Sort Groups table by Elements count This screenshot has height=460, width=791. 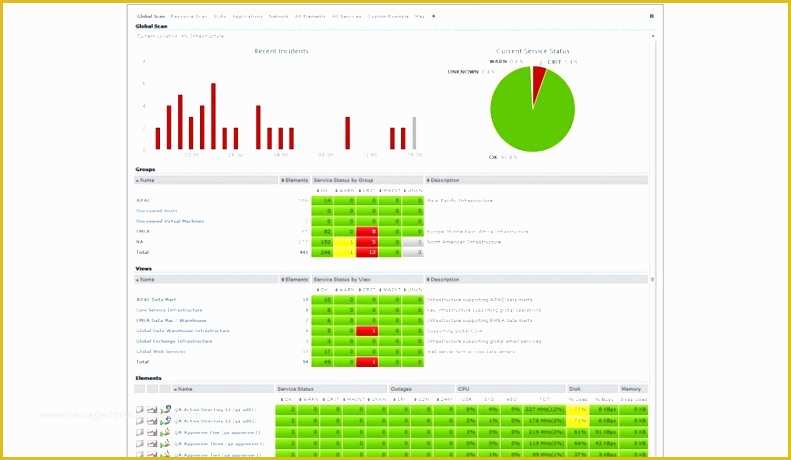[295, 180]
